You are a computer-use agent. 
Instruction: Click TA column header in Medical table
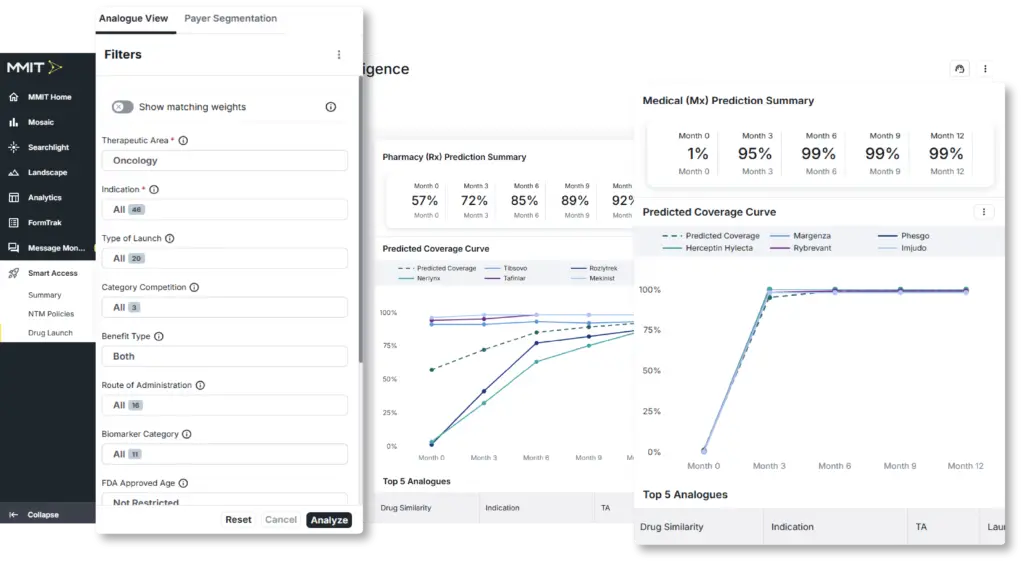[x=921, y=527]
